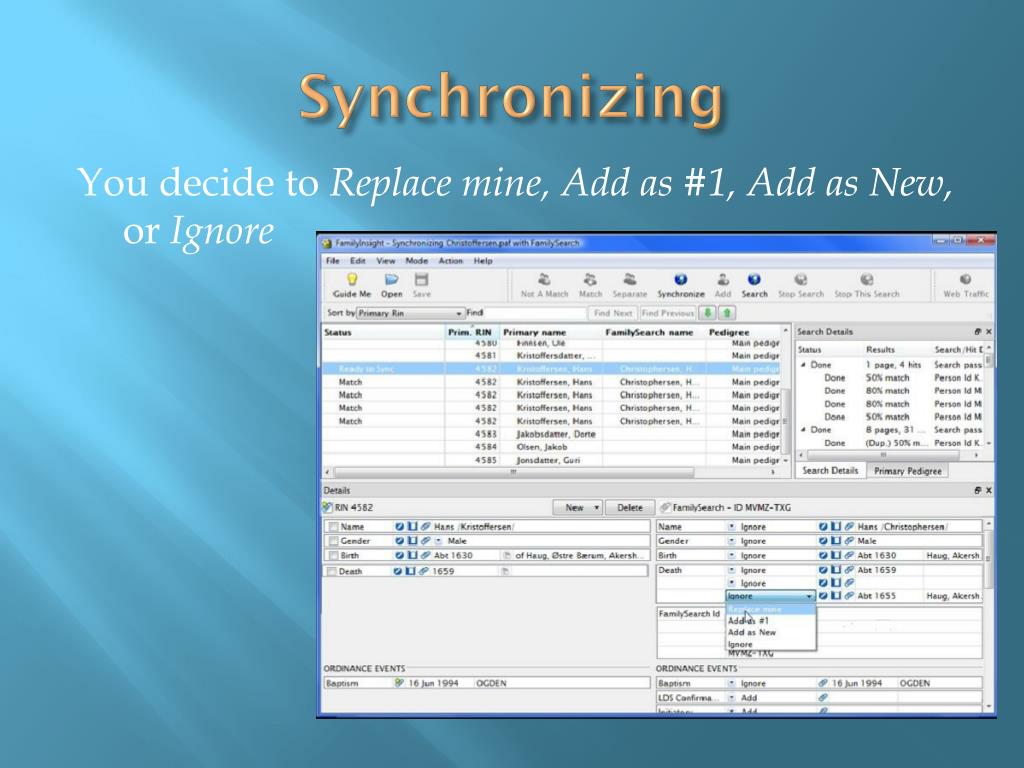Screen dimensions: 1024x768
Task: Click the green down arrow next to Find Previous
Action: pos(707,313)
